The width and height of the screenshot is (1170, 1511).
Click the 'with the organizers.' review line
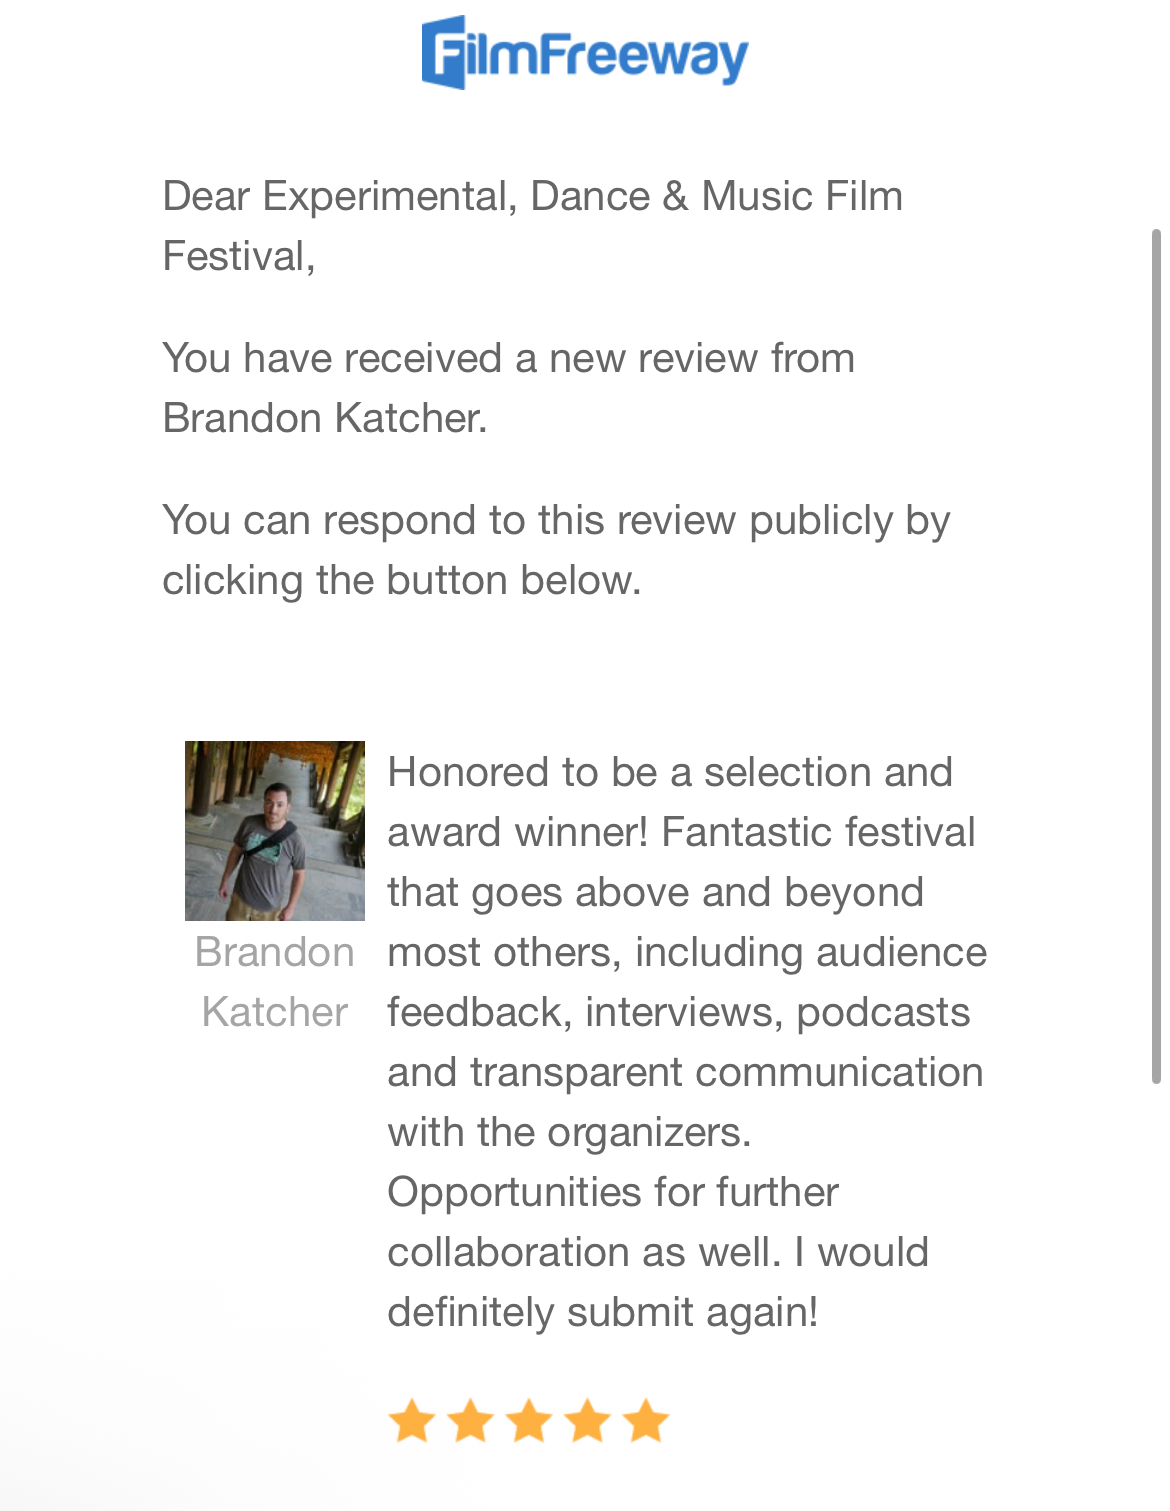point(569,1132)
